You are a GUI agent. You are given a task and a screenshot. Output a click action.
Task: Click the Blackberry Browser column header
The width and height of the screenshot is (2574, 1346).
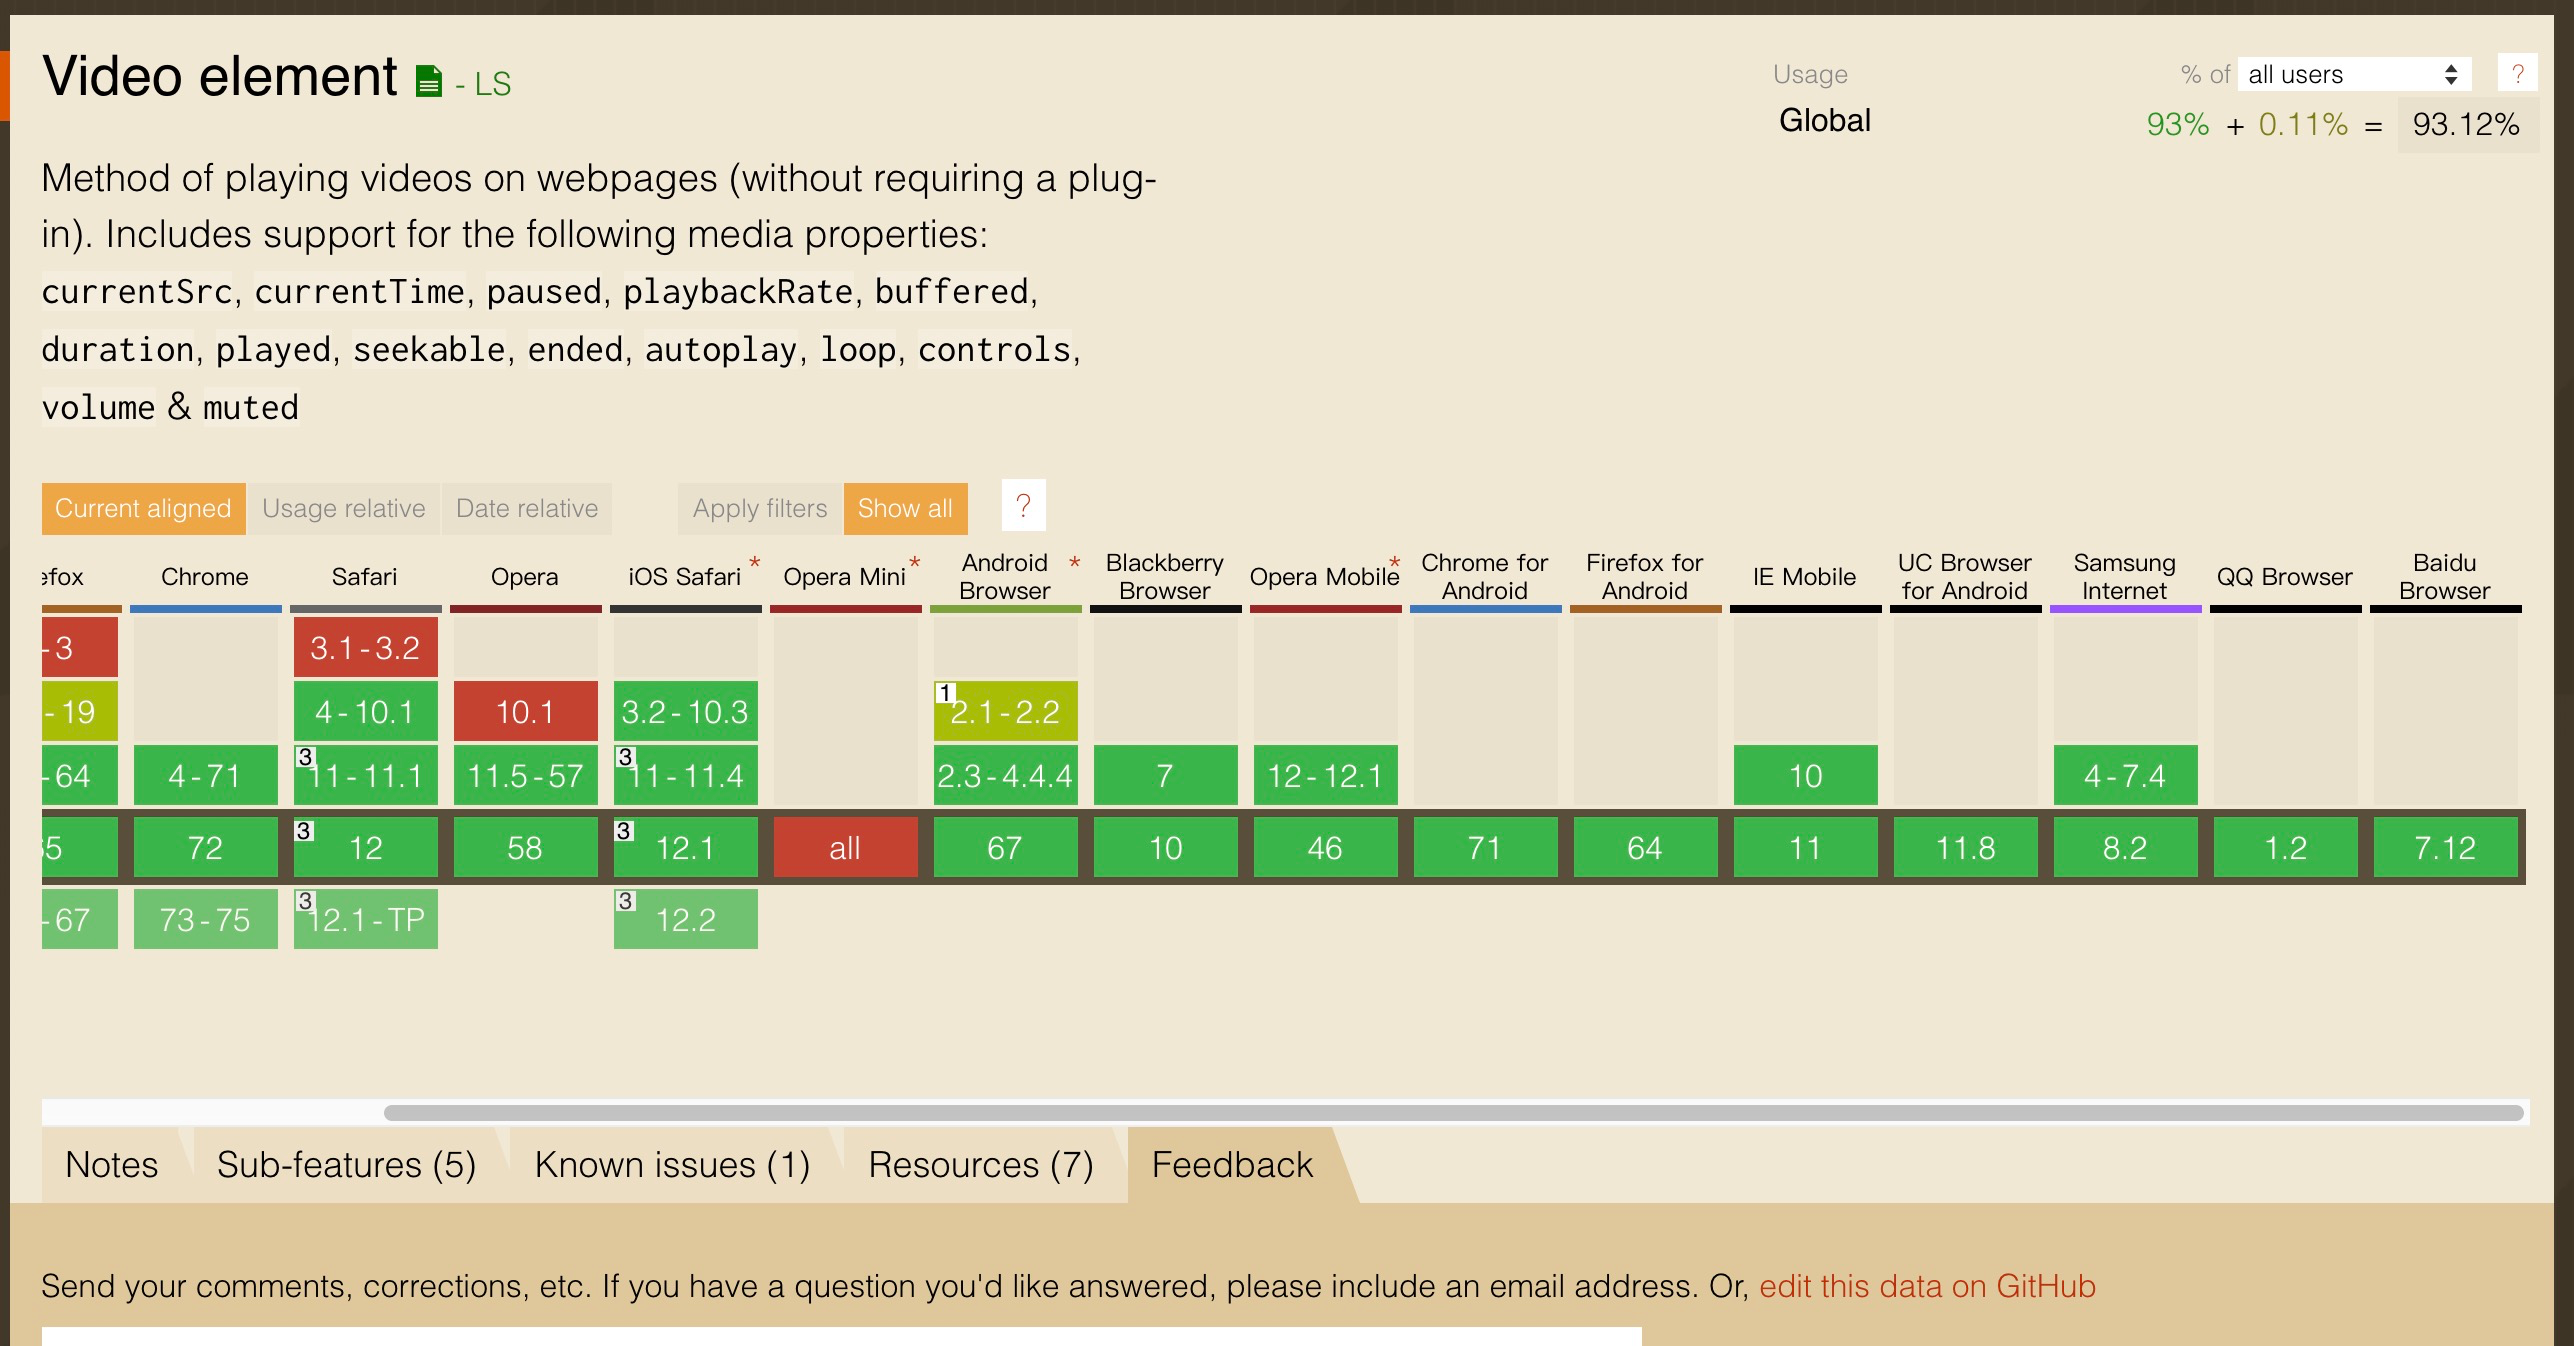1165,577
